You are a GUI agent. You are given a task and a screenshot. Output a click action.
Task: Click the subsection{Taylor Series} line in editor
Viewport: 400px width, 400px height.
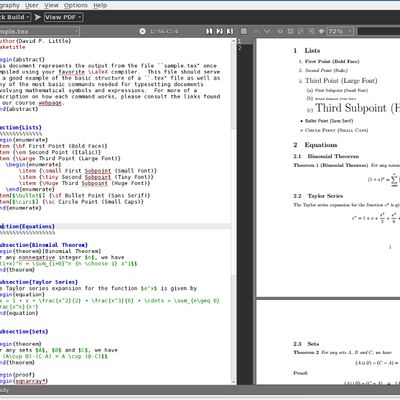pyautogui.click(x=39, y=282)
